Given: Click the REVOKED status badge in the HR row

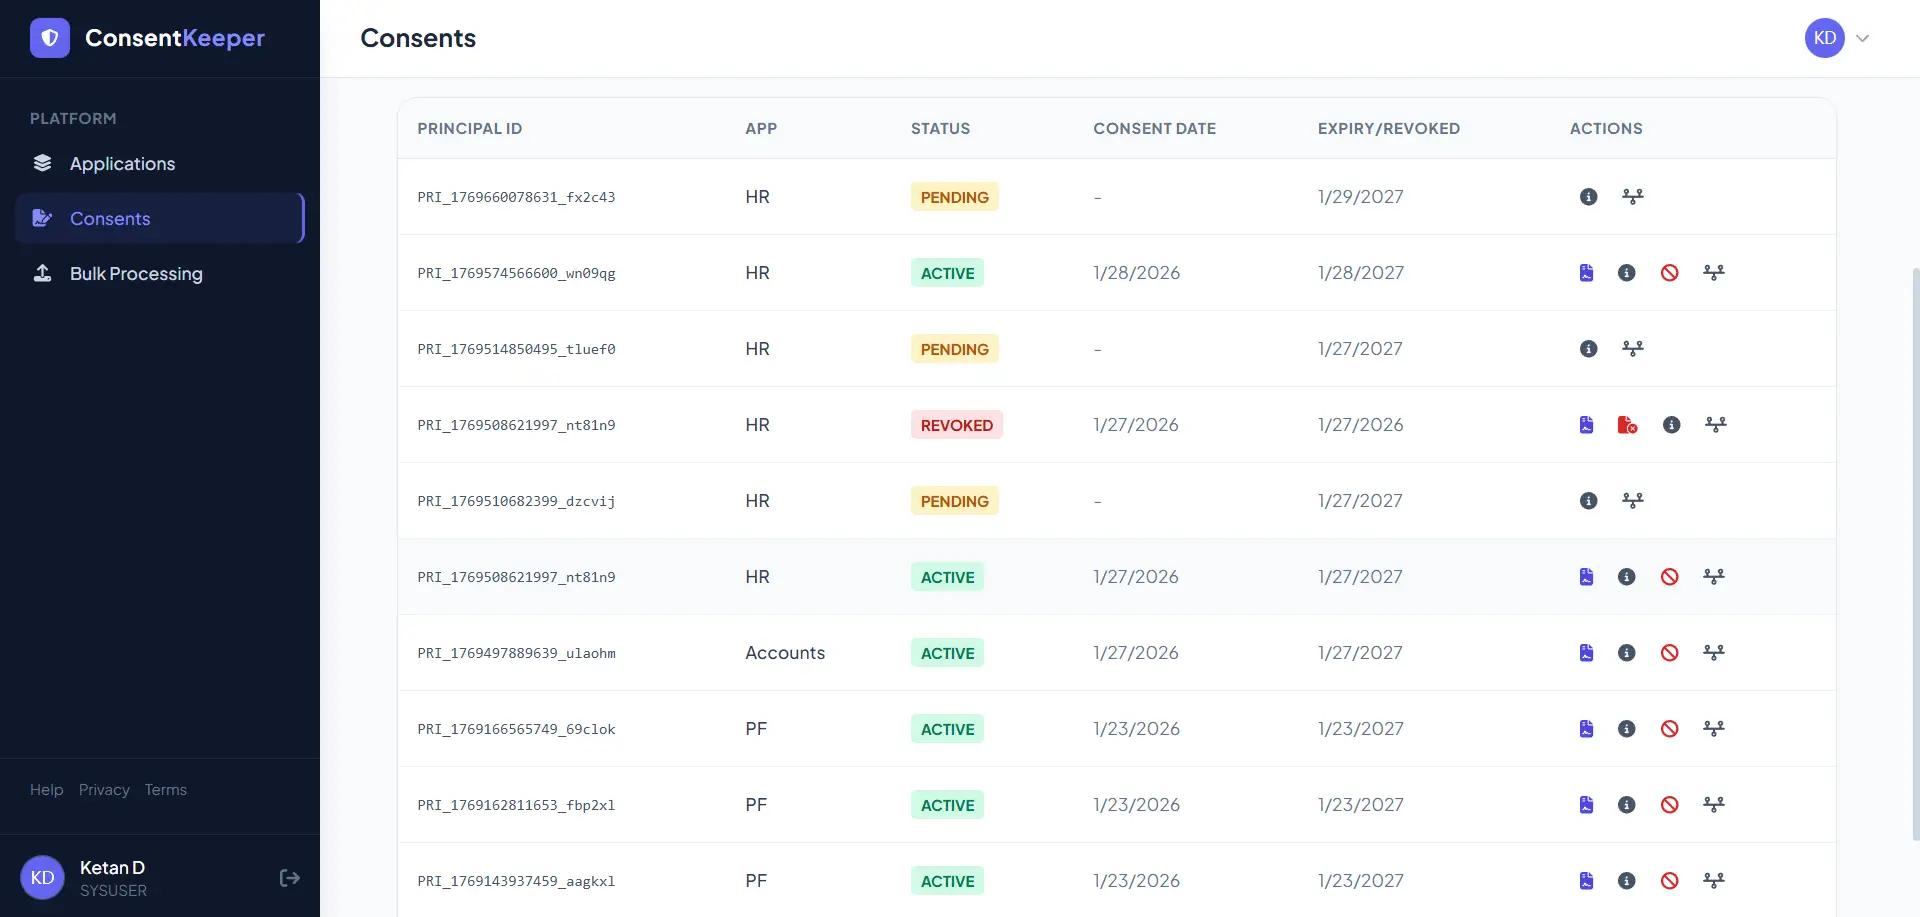Looking at the screenshot, I should (956, 424).
